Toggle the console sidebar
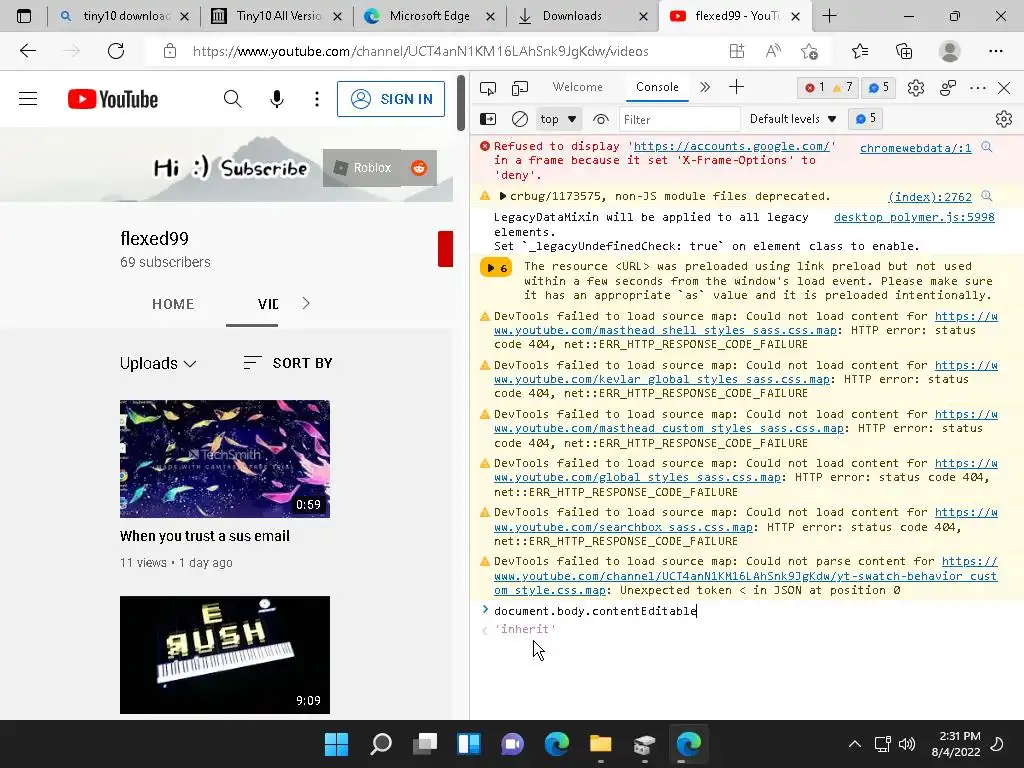This screenshot has height=768, width=1024. tap(488, 119)
